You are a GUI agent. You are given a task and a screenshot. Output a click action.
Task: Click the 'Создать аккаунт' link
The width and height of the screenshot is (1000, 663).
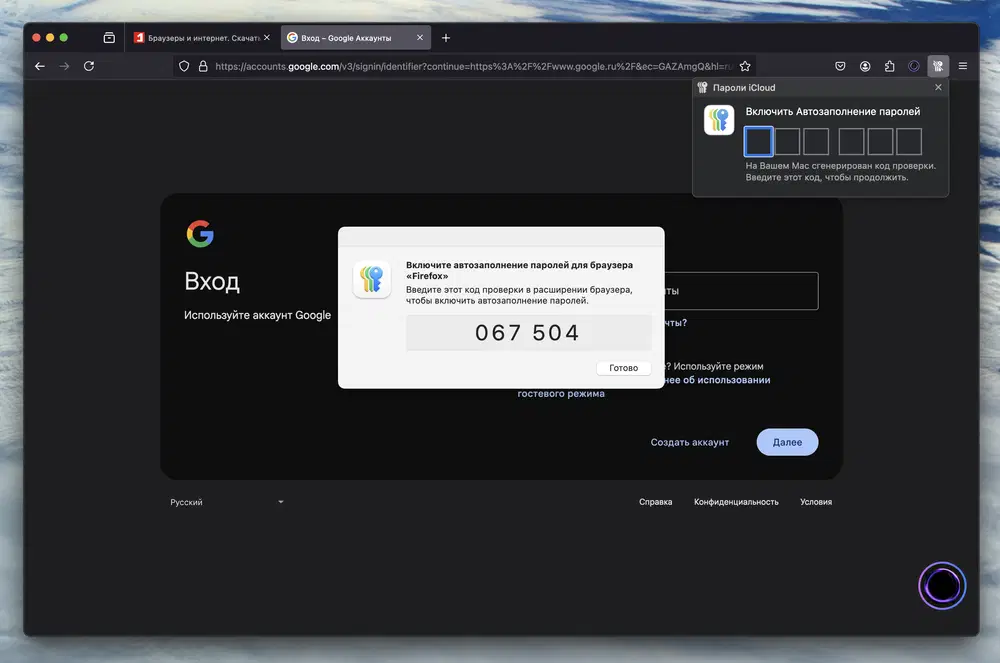[x=689, y=442]
